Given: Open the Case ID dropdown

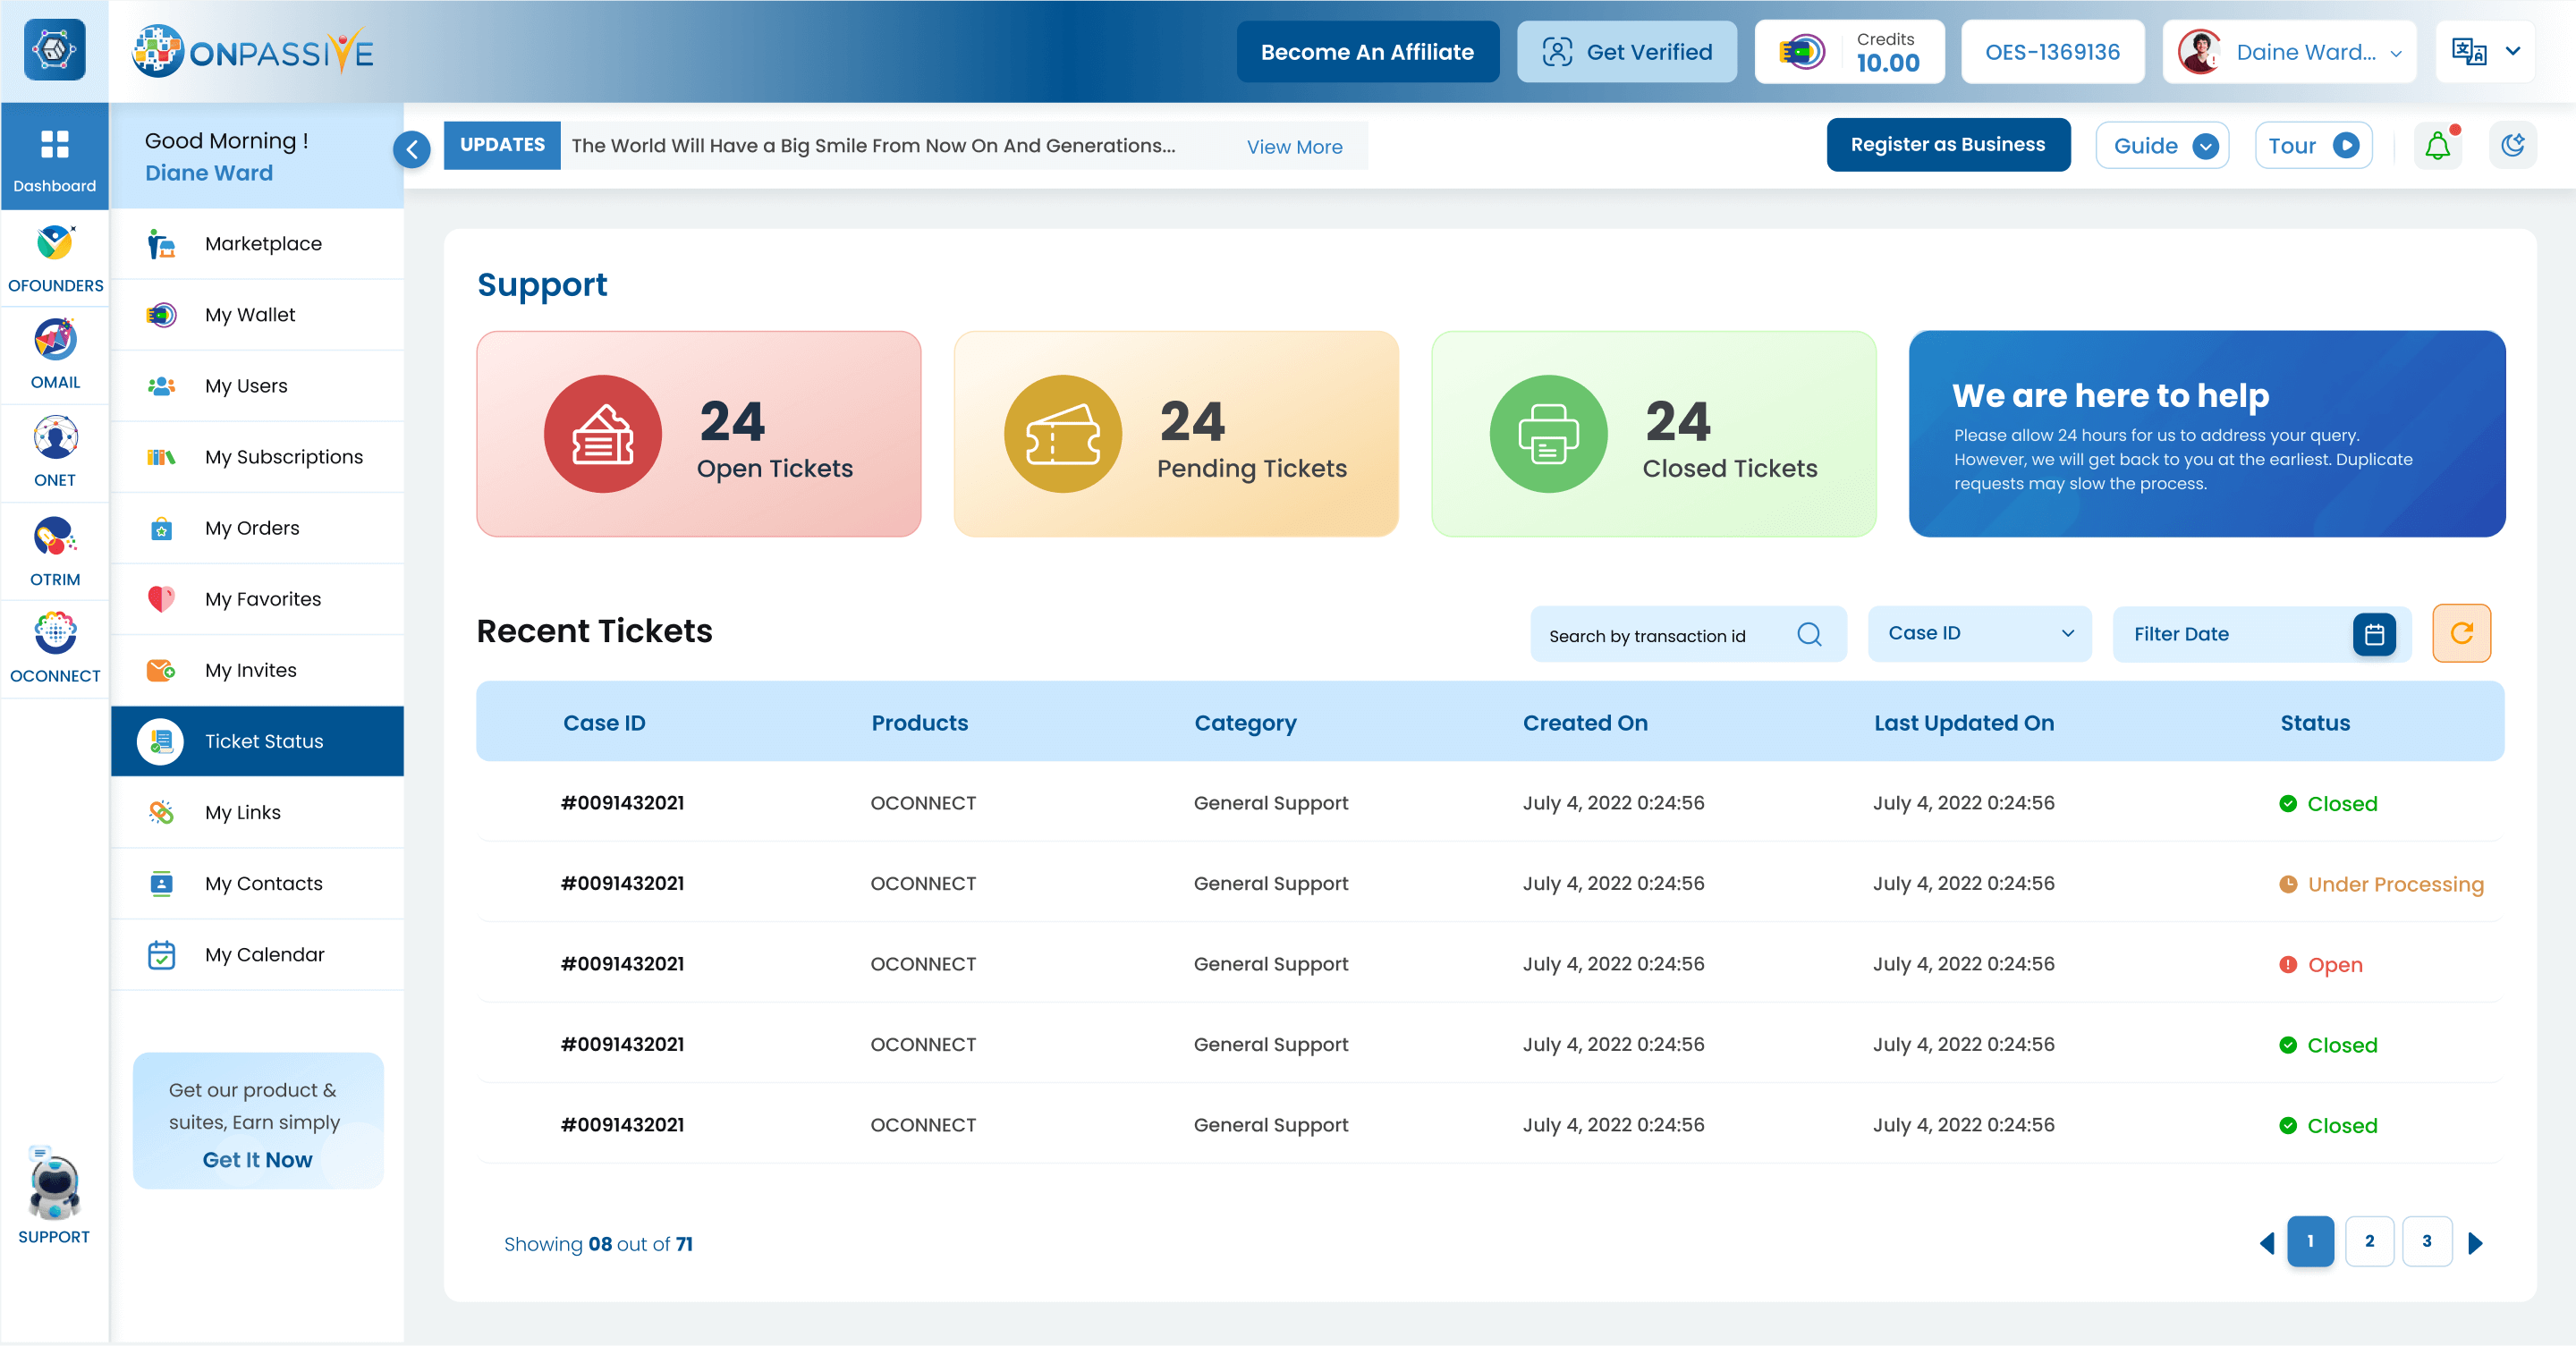Looking at the screenshot, I should (1980, 633).
